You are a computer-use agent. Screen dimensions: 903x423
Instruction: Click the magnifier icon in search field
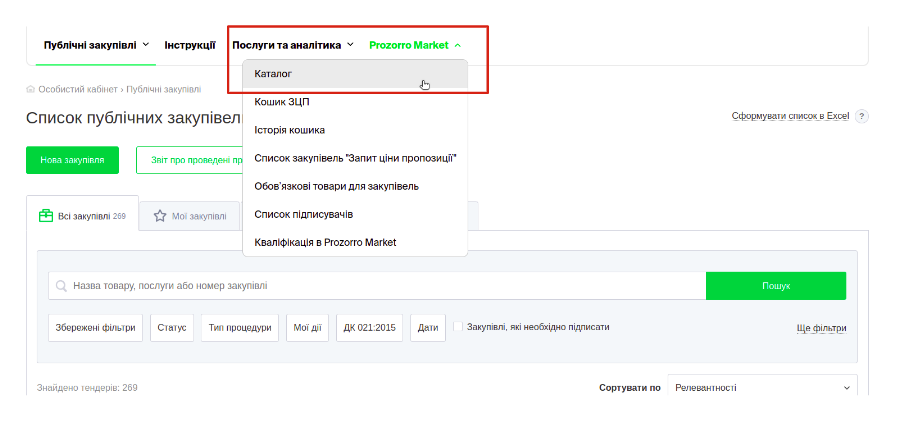pyautogui.click(x=62, y=286)
